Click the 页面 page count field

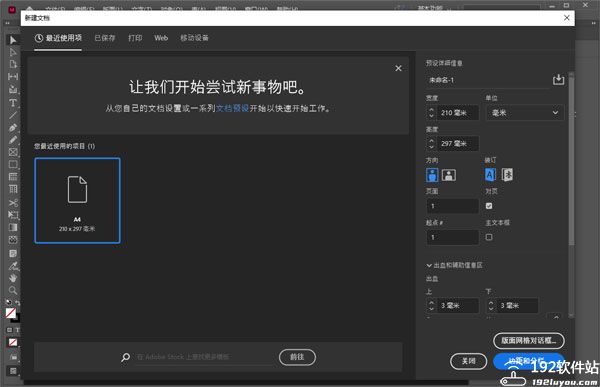click(x=452, y=206)
